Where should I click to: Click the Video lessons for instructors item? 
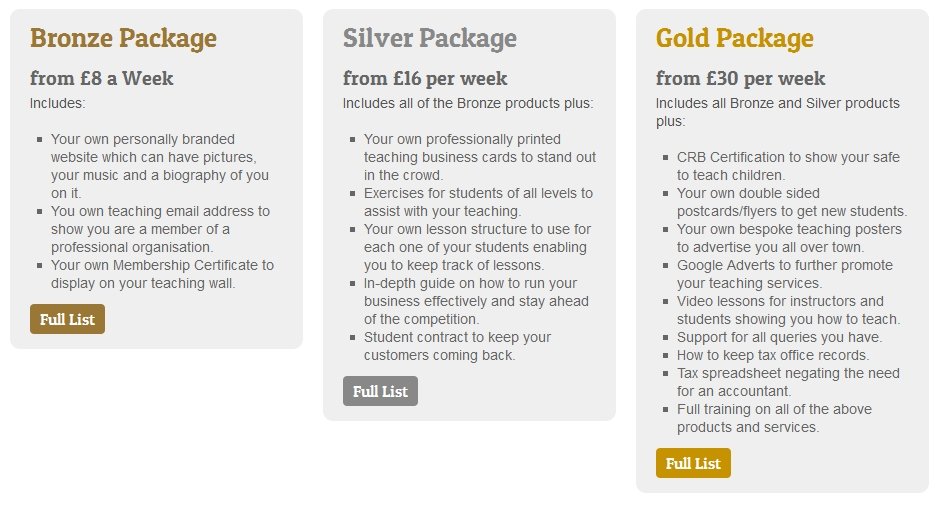[x=789, y=310]
